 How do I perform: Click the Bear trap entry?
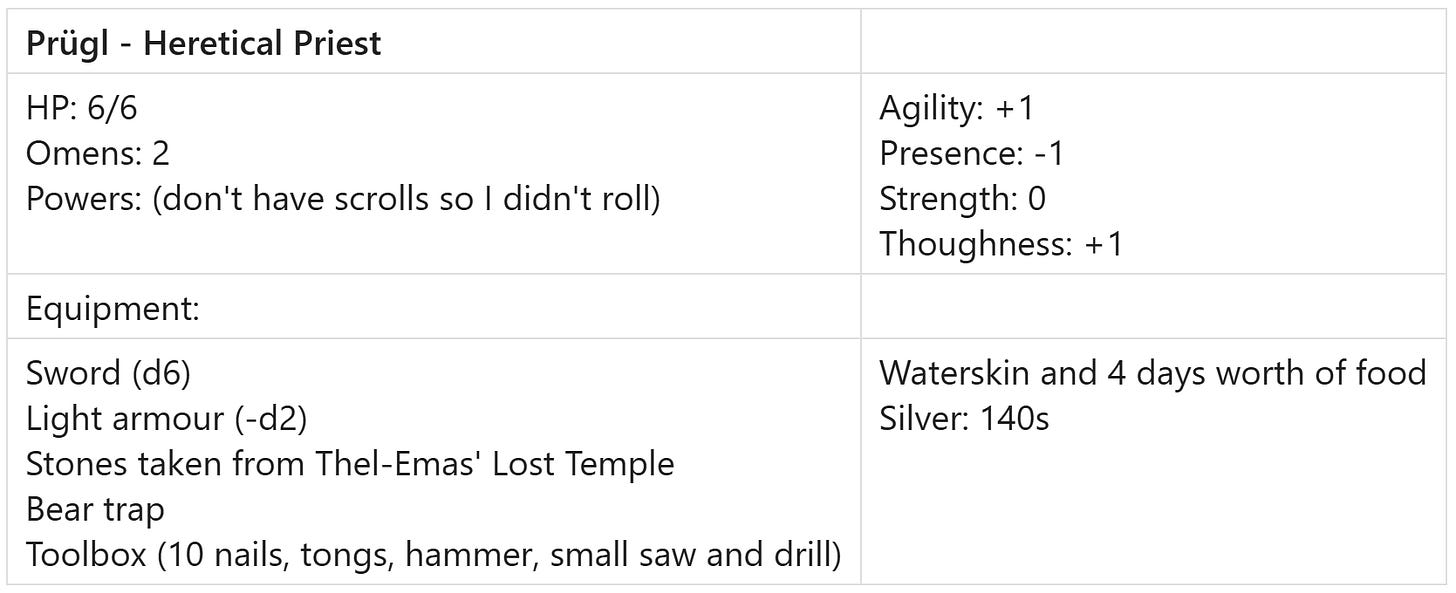[95, 509]
